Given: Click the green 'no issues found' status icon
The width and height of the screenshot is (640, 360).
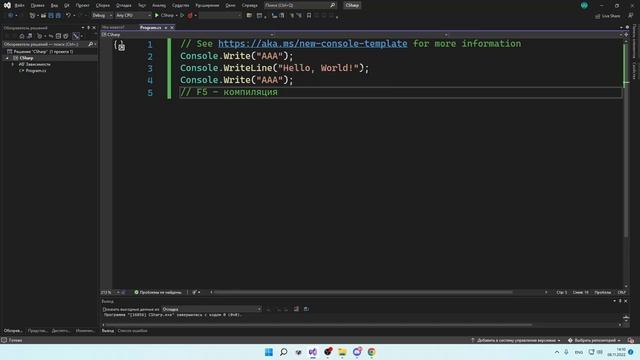Looking at the screenshot, I should point(136,292).
